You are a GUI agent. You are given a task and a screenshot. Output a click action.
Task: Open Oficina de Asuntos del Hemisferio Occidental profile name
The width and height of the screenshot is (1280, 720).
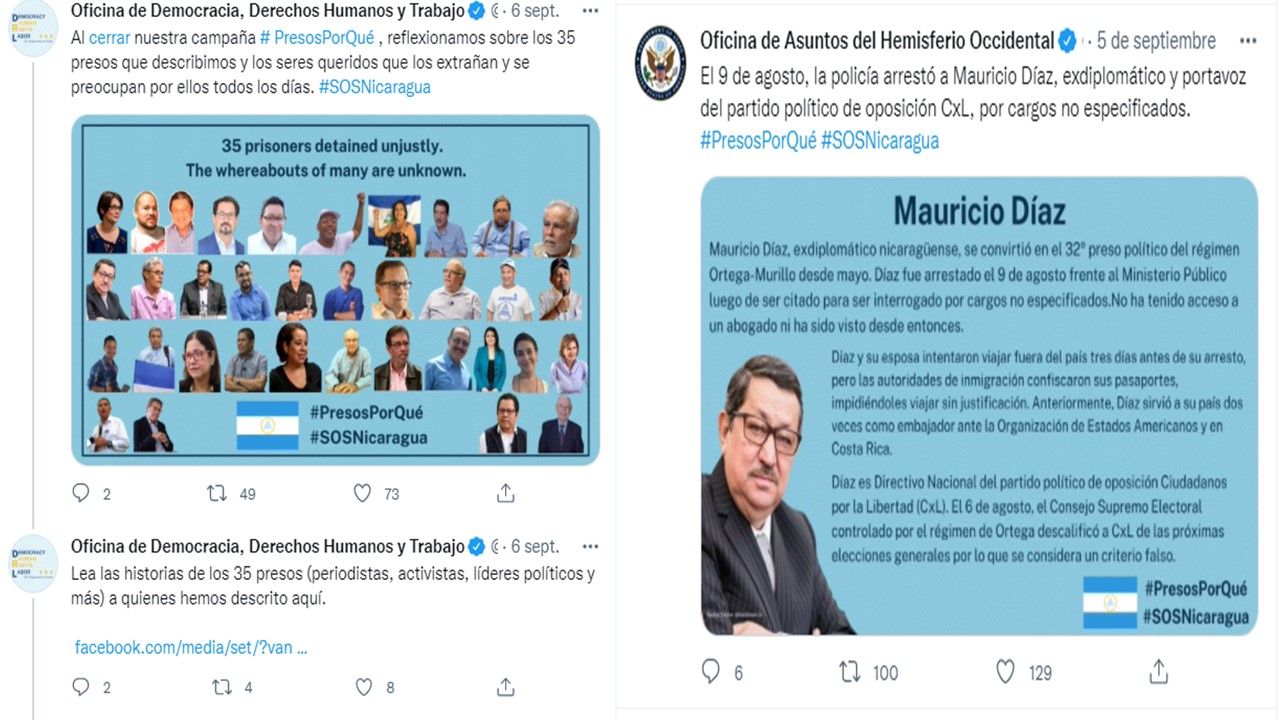coord(877,41)
